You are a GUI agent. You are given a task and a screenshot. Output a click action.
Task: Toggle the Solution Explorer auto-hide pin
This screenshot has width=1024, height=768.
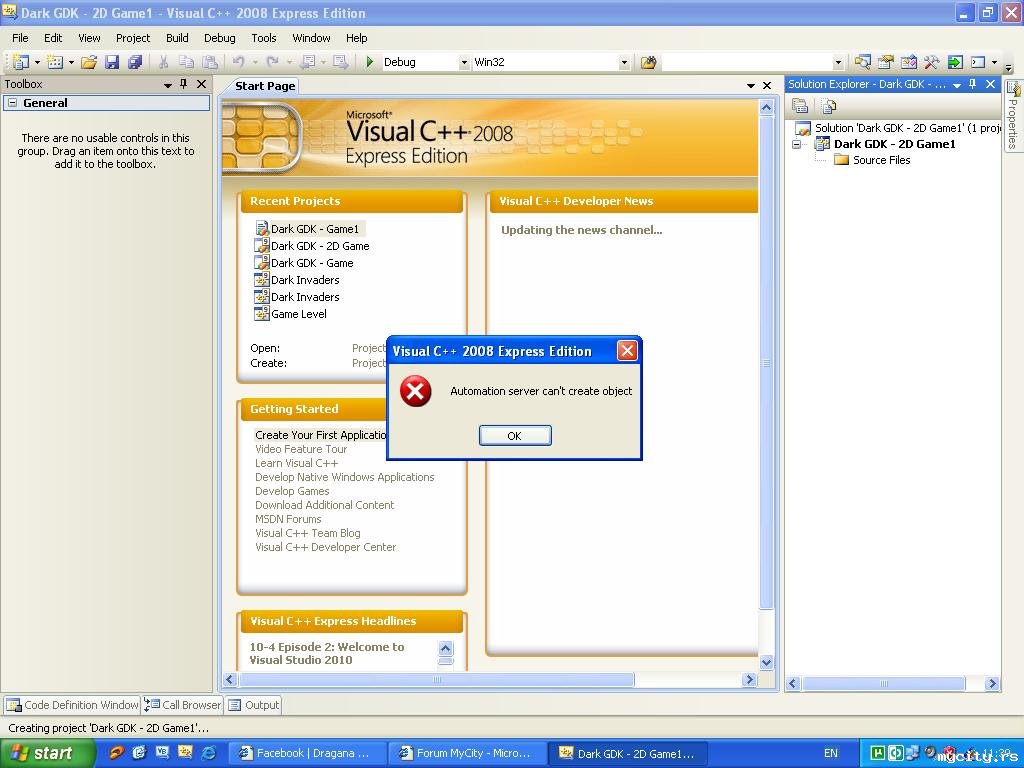972,84
